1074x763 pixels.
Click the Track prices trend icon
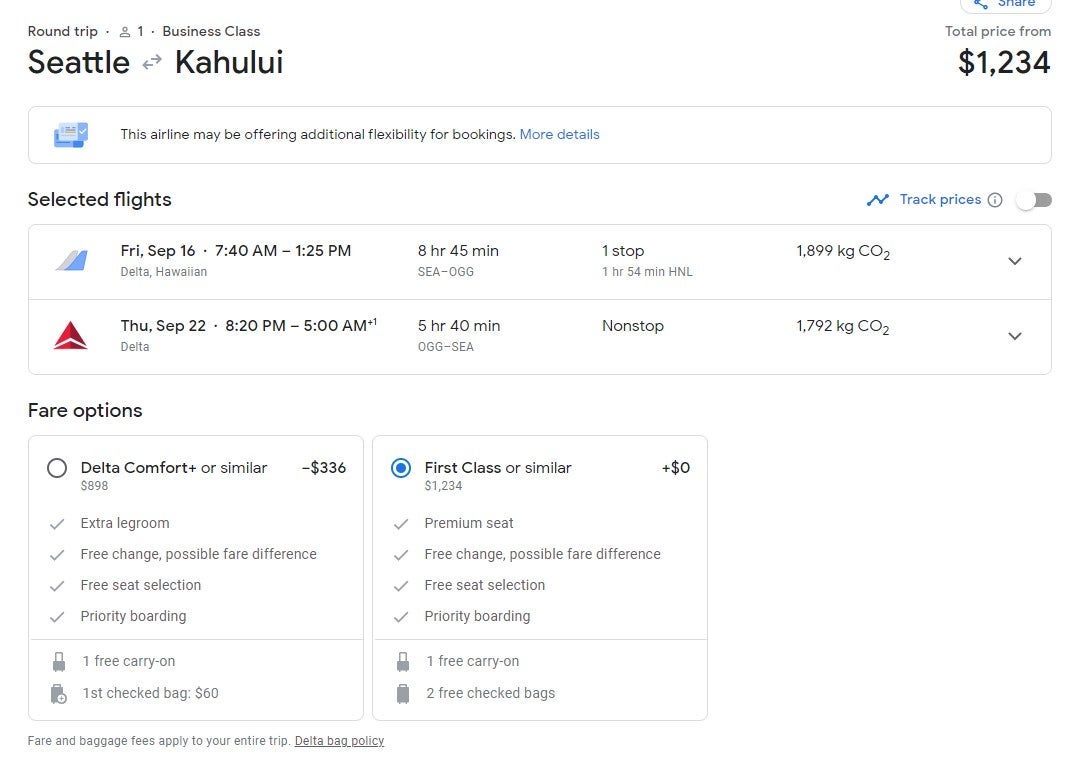[x=878, y=200]
